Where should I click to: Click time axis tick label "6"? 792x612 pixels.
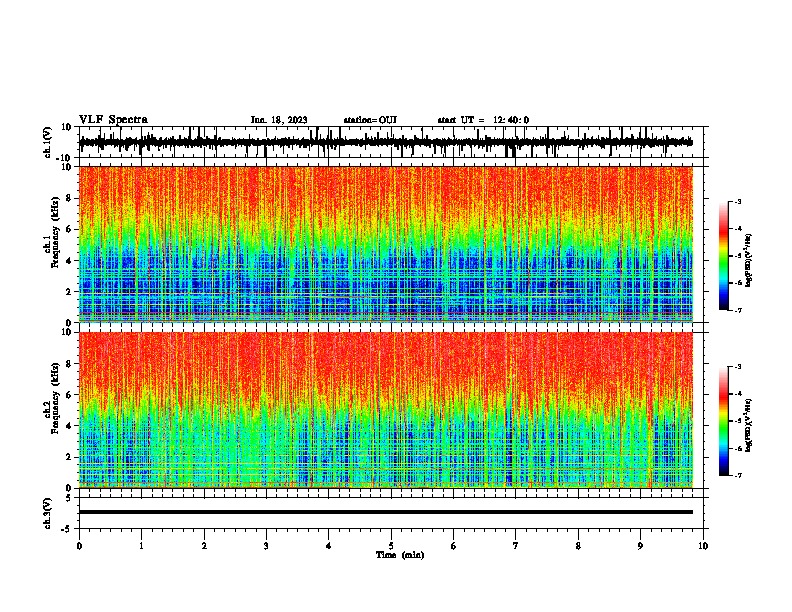coord(454,546)
